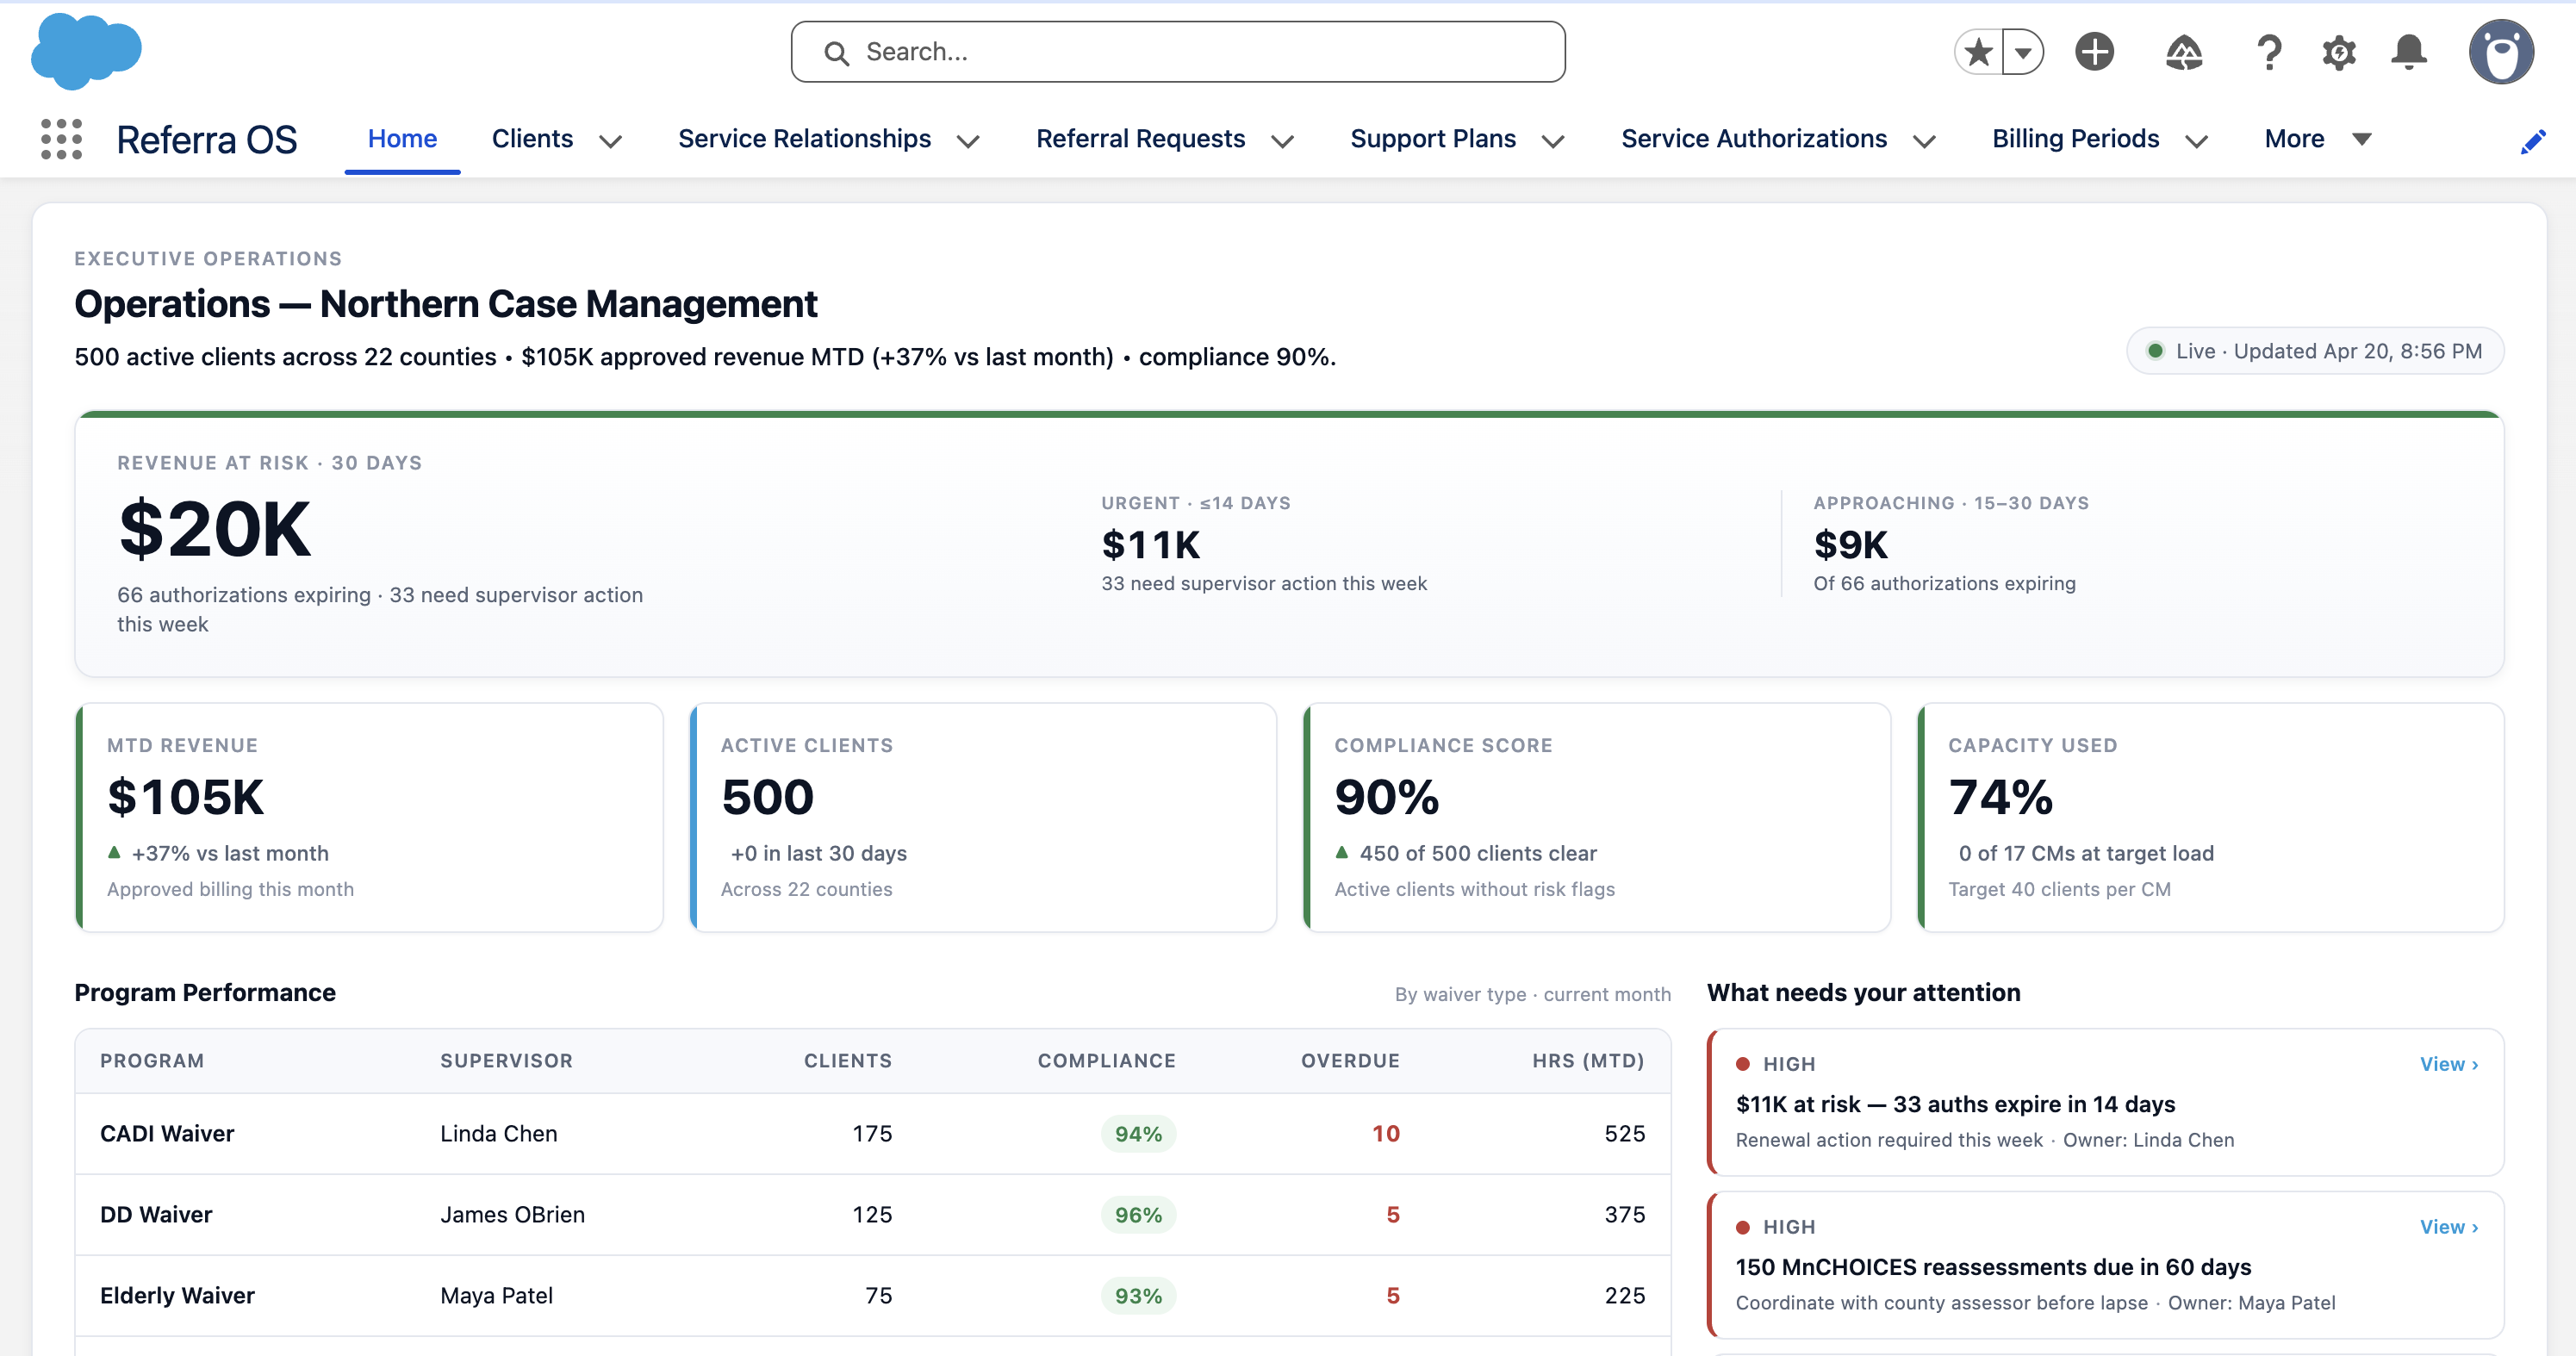Viewport: 2576px width, 1356px height.
Task: Click the 93% compliance badge
Action: click(1138, 1296)
